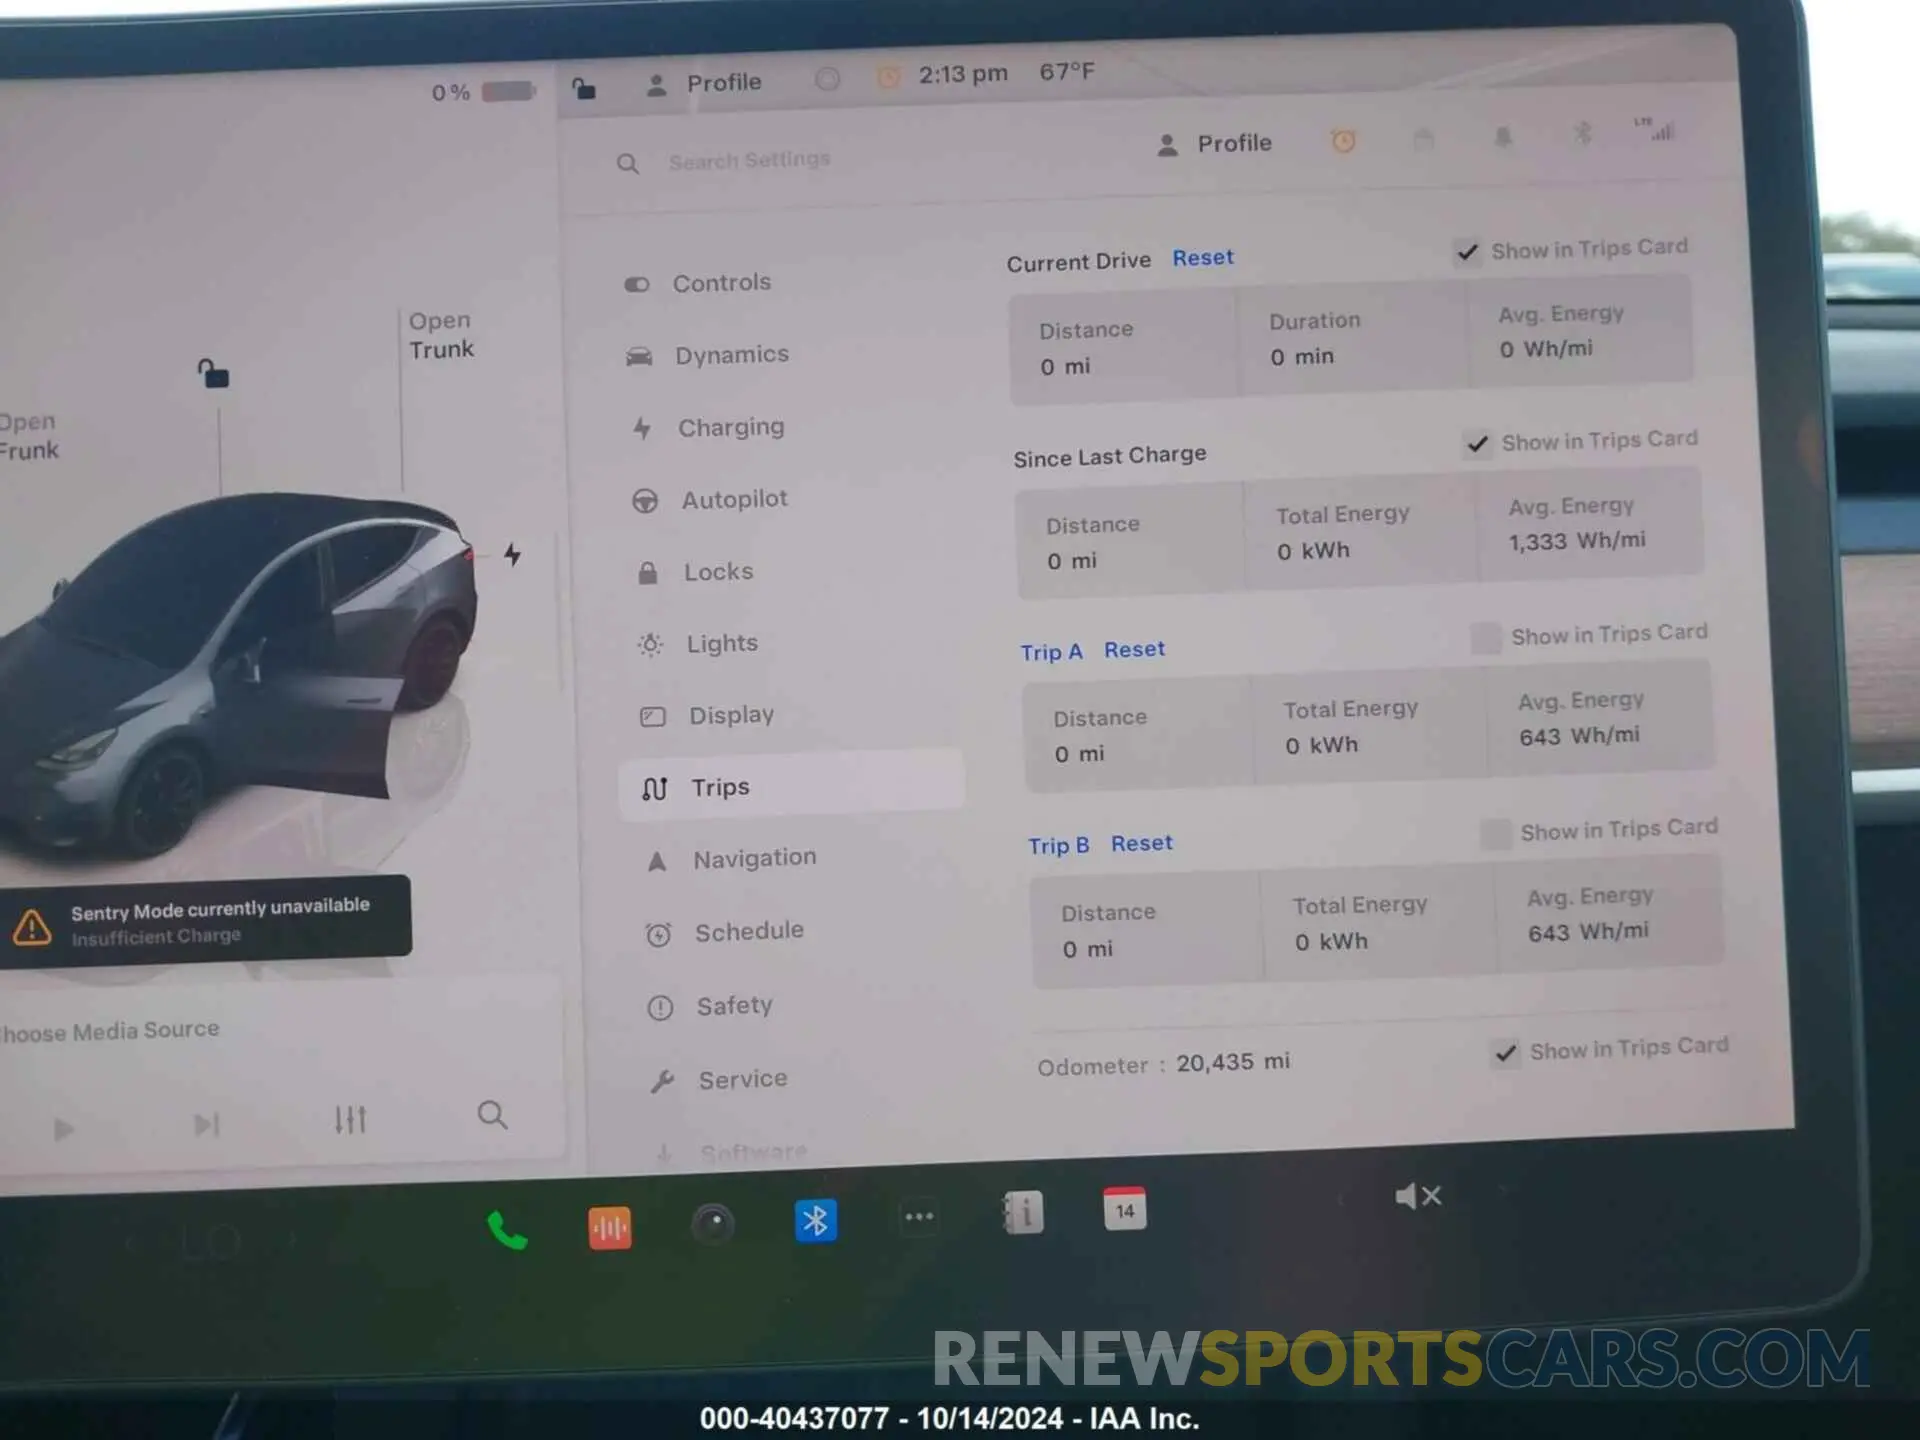Tap the LTE signal strength icon
1920x1440 pixels.
click(1653, 129)
